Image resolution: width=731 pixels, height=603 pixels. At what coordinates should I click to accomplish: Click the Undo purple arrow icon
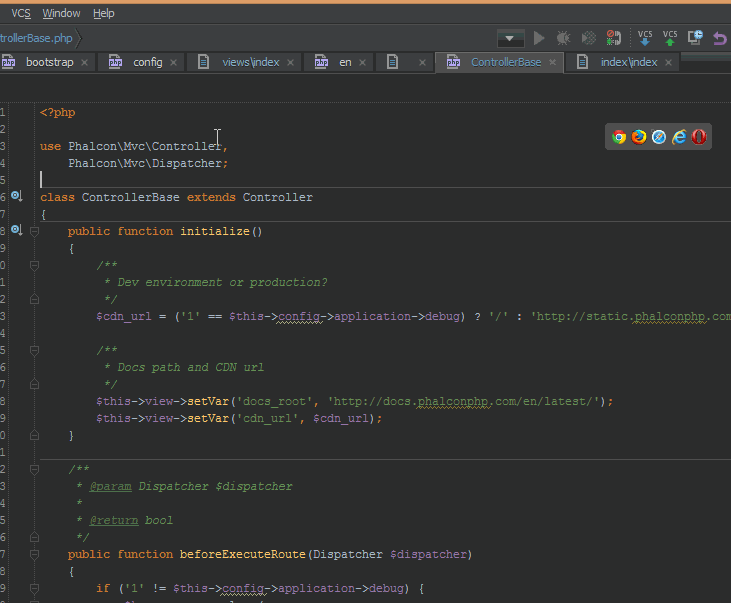pos(720,38)
